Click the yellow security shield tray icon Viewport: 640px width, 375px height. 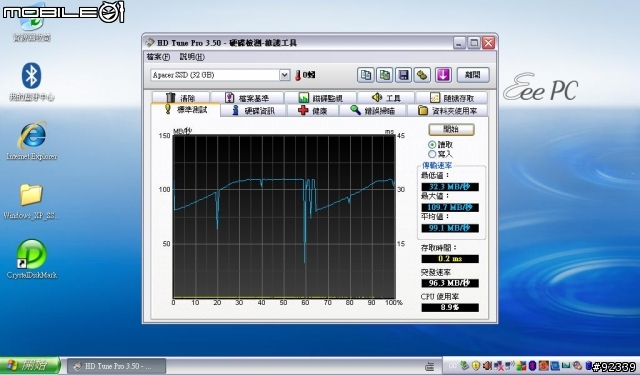coord(476,365)
